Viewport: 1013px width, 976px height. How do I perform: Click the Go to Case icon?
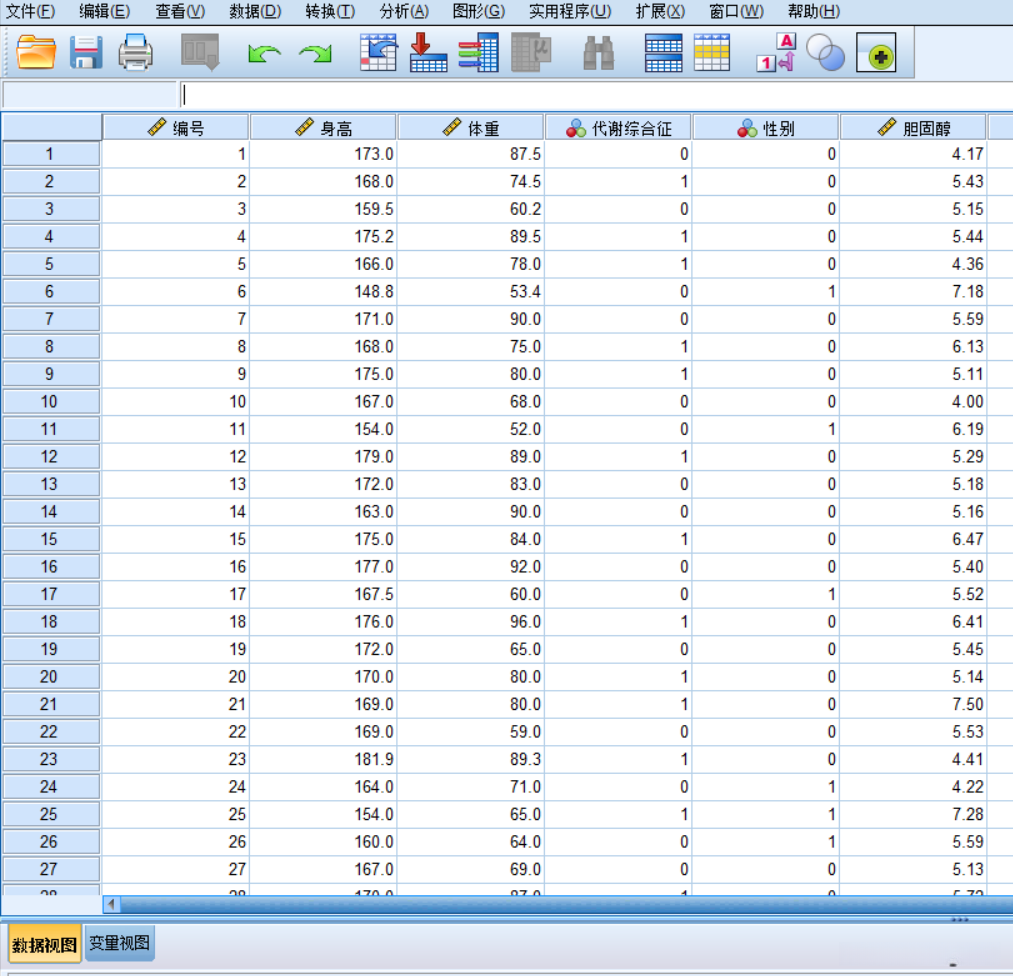pos(379,52)
